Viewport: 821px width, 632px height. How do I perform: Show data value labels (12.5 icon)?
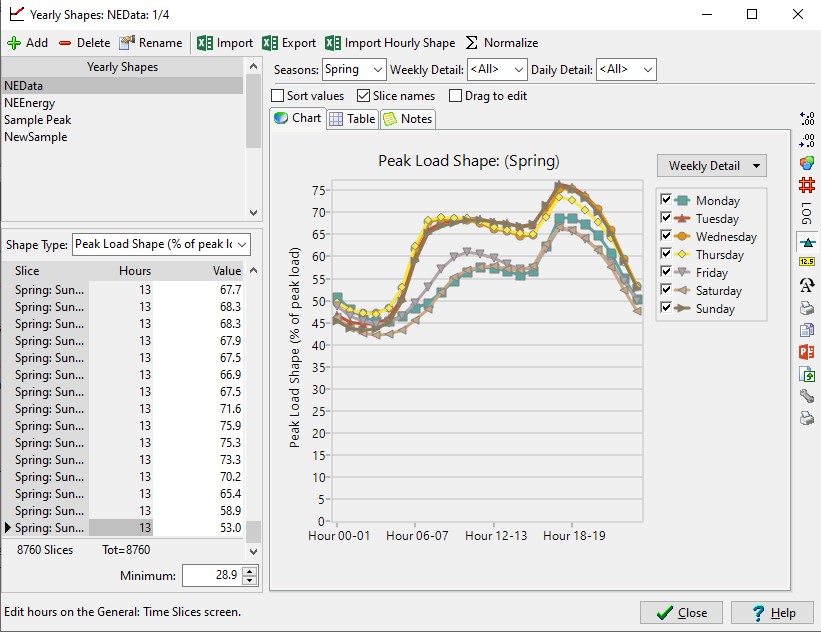click(807, 262)
